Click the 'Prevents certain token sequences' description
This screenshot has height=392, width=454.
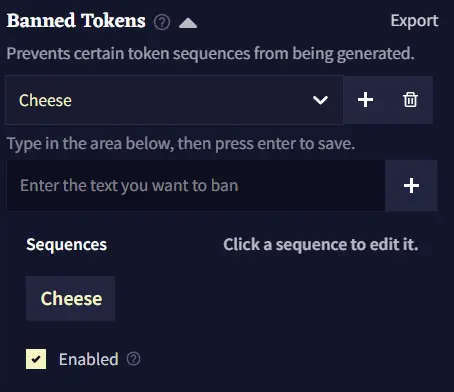210,54
